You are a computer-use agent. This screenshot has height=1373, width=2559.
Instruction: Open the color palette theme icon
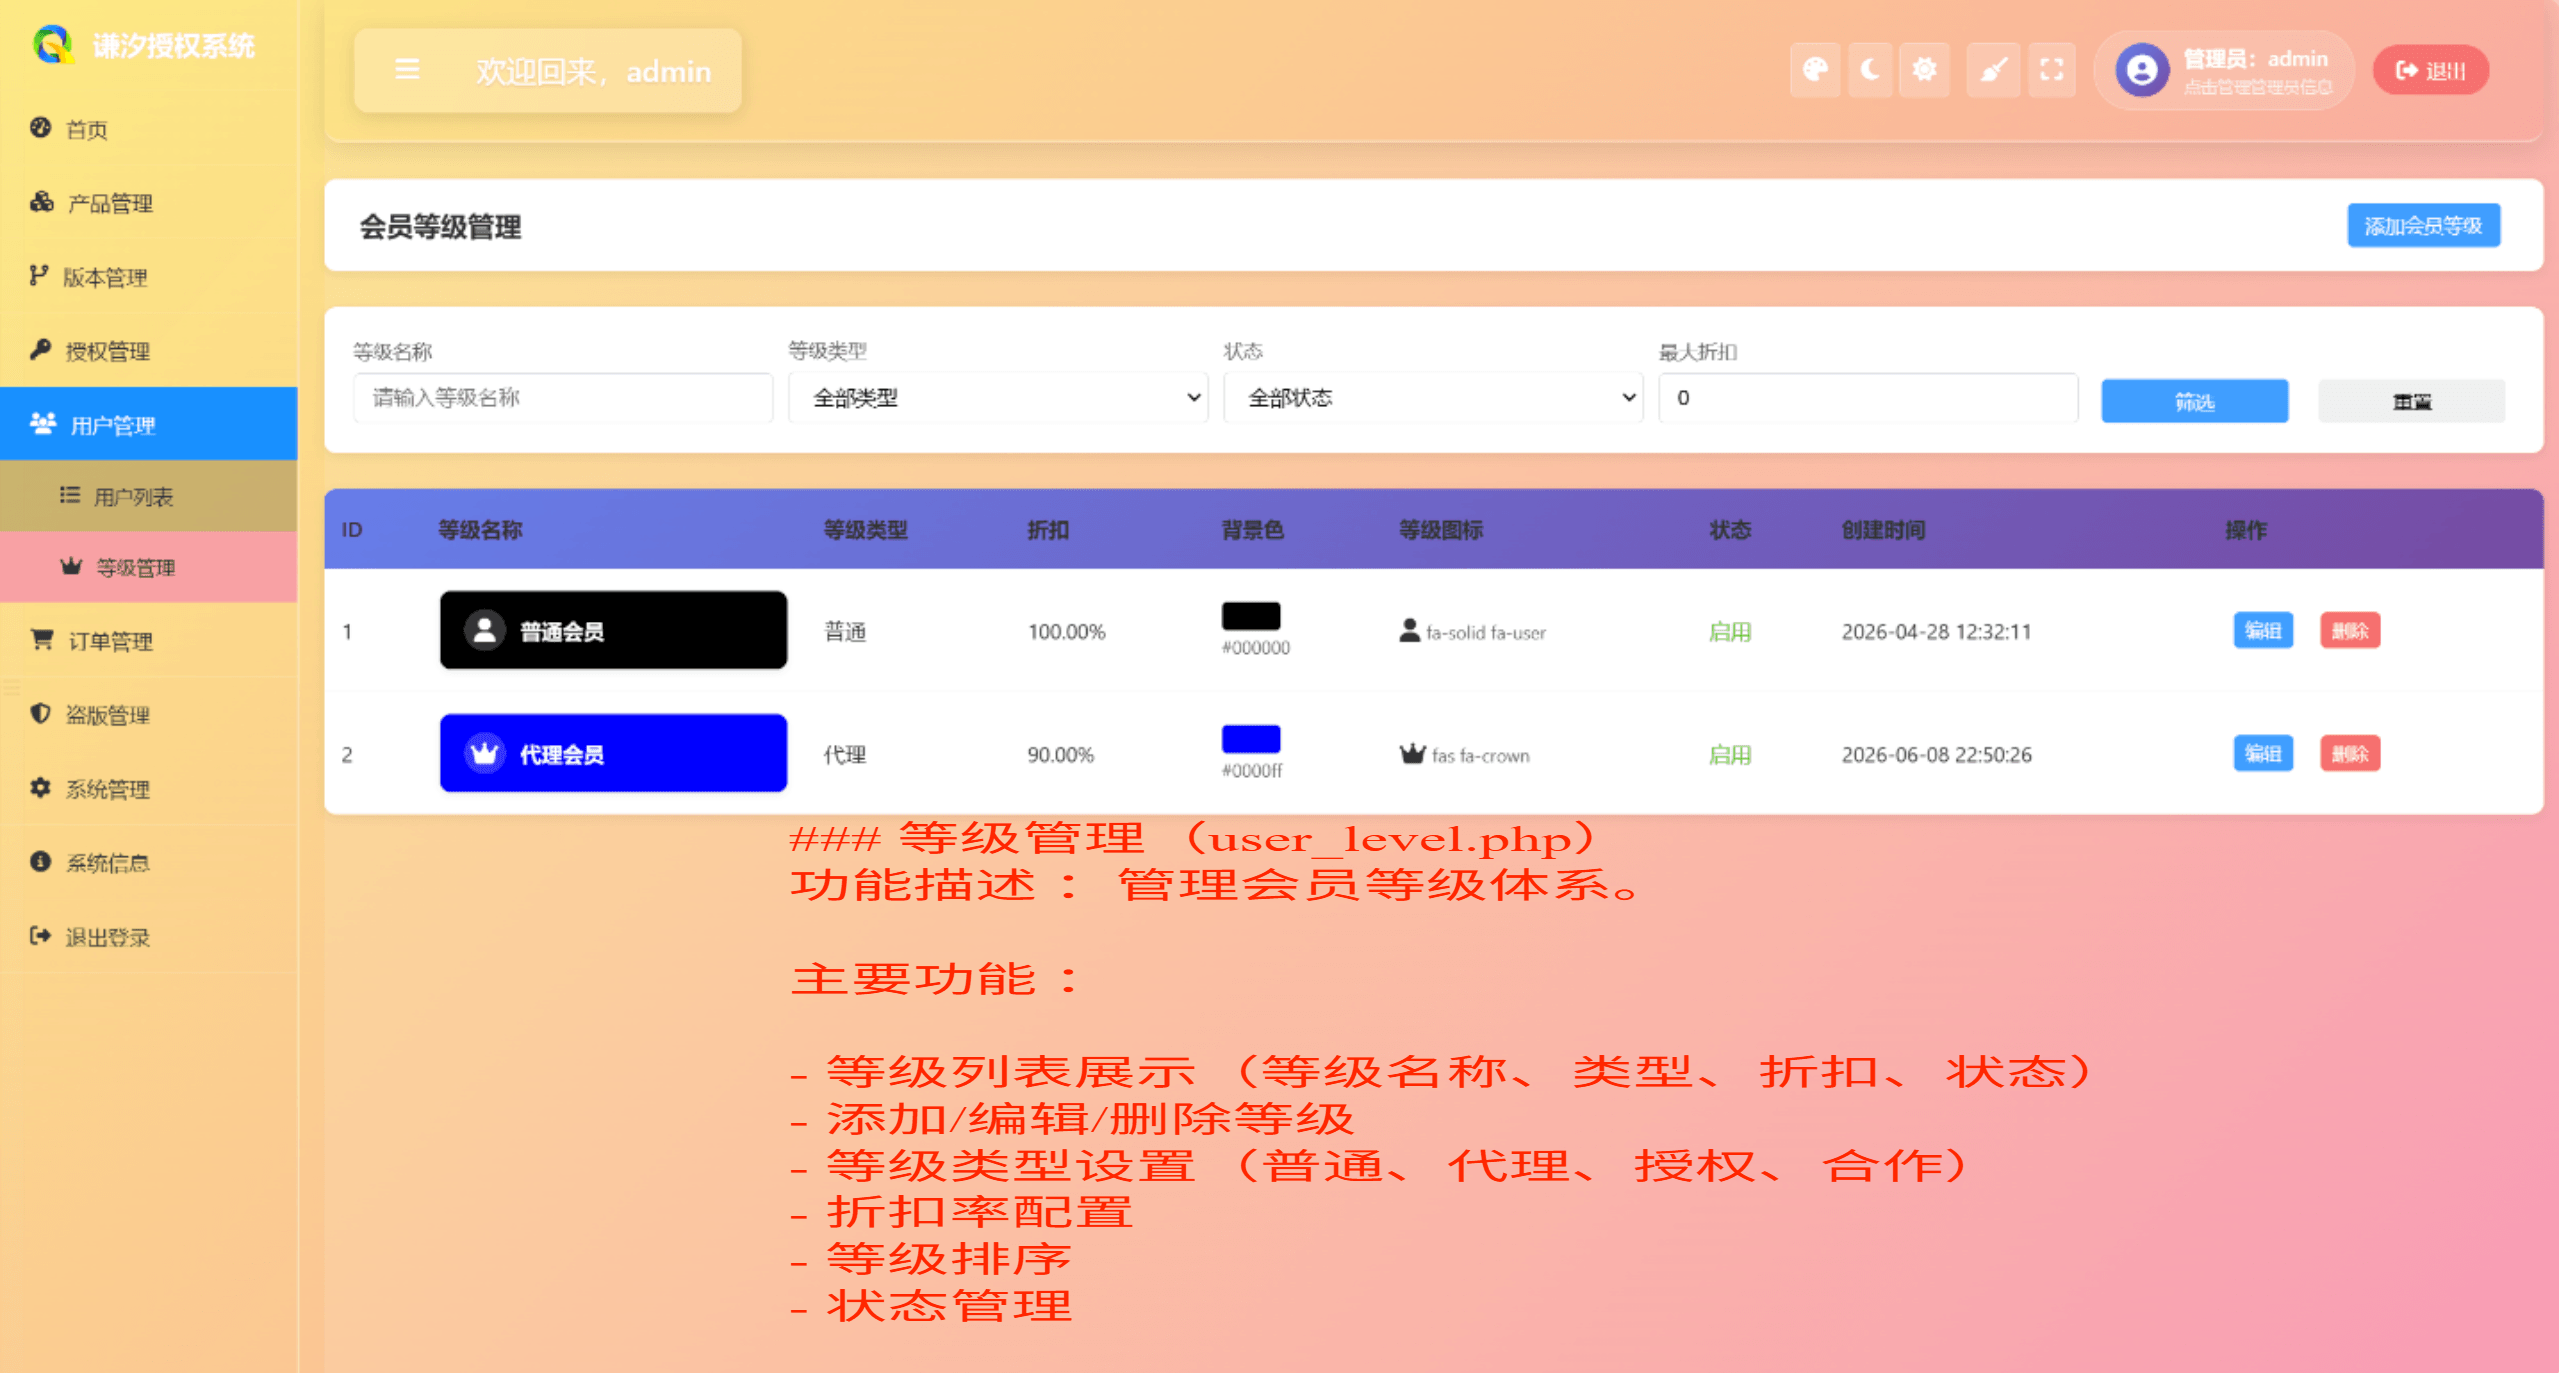(1815, 70)
